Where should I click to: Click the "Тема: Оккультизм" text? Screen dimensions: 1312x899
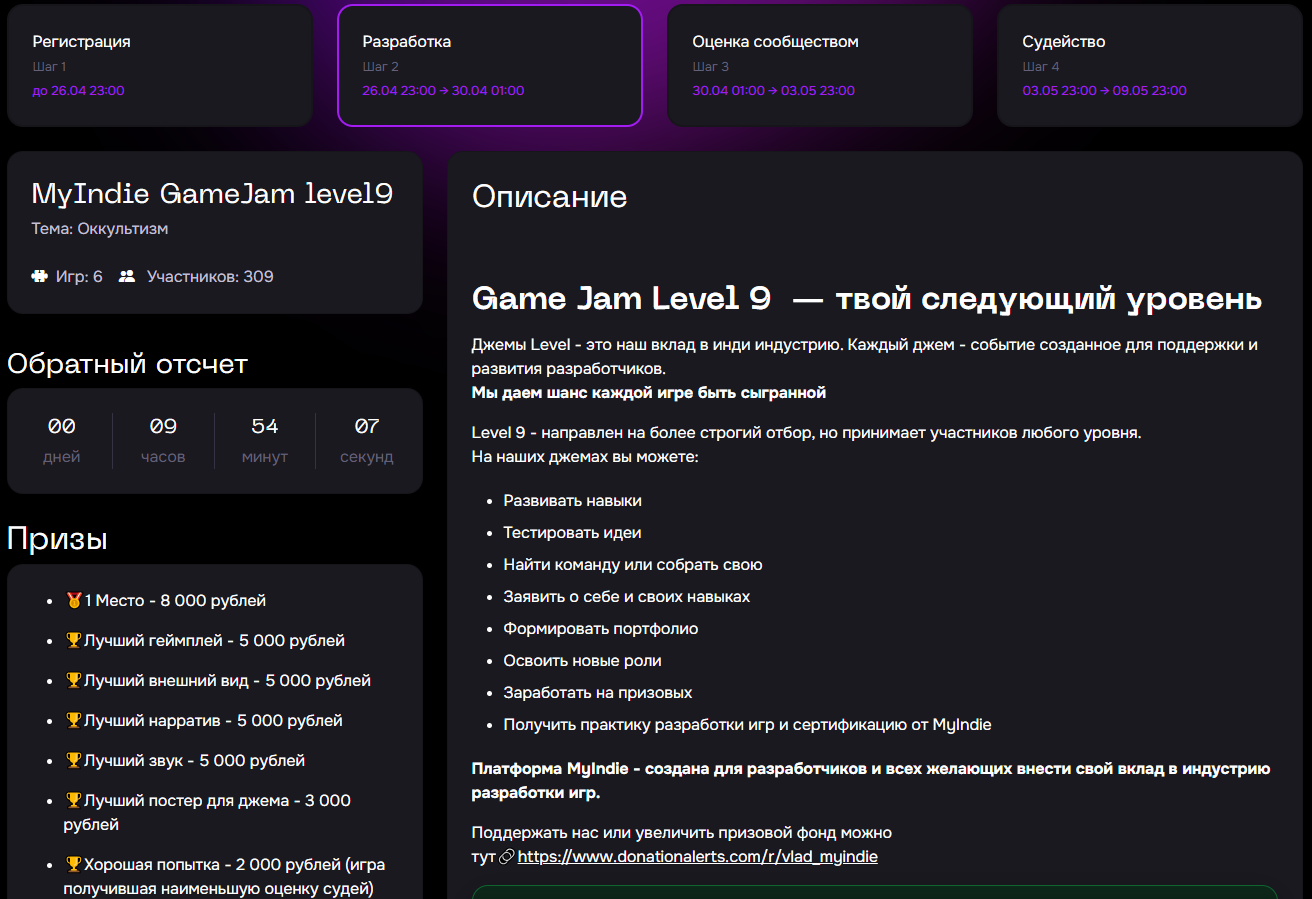pos(100,229)
